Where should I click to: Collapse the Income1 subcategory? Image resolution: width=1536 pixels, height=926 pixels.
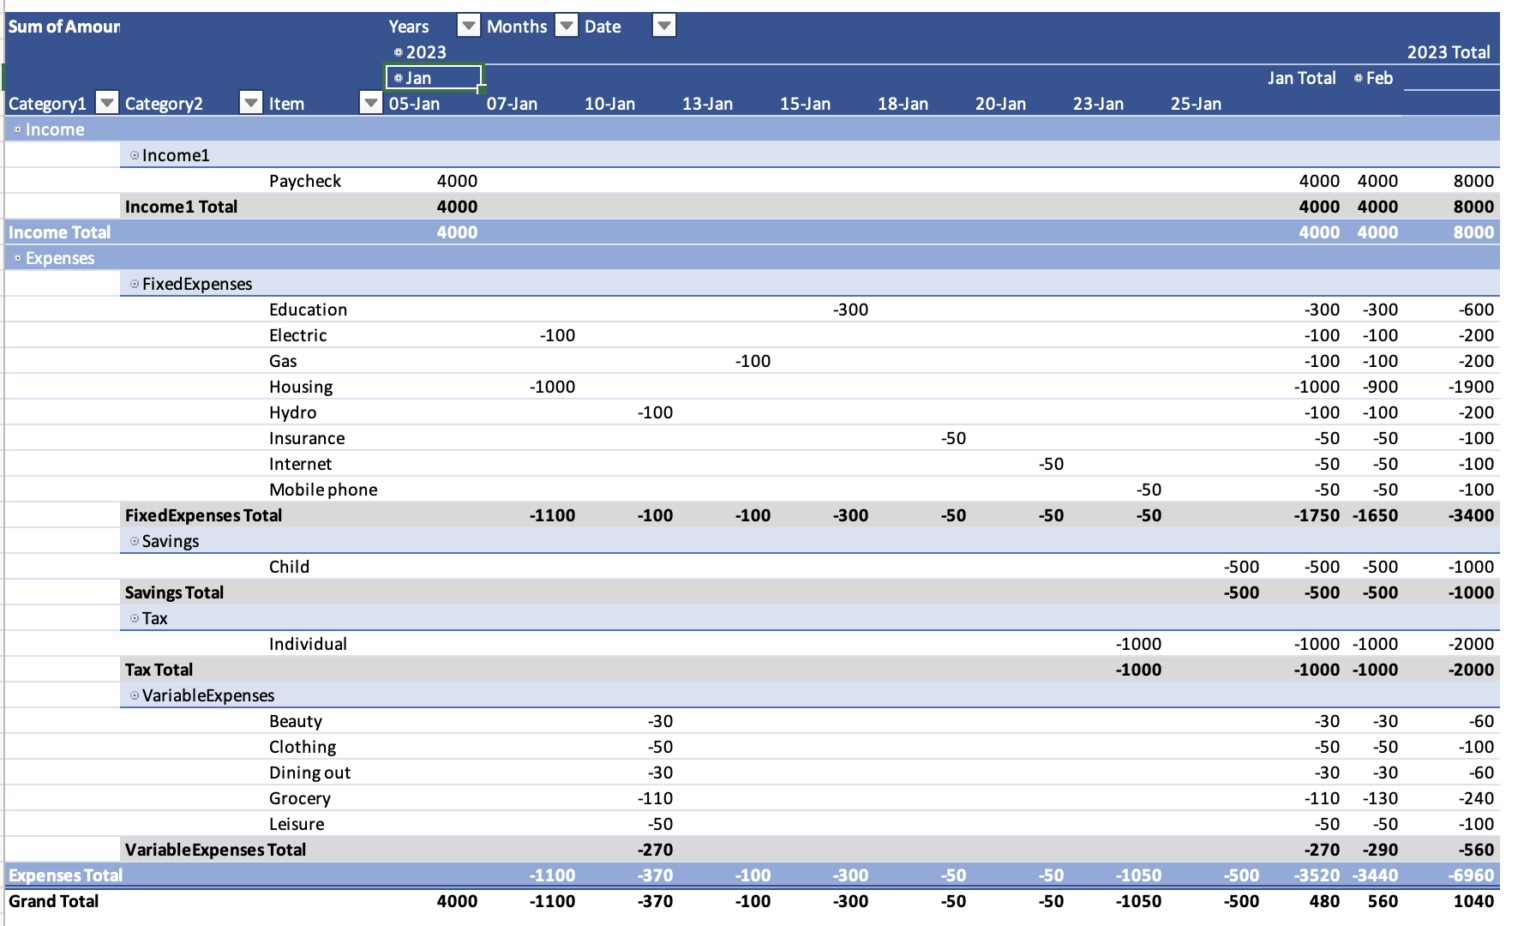point(133,155)
